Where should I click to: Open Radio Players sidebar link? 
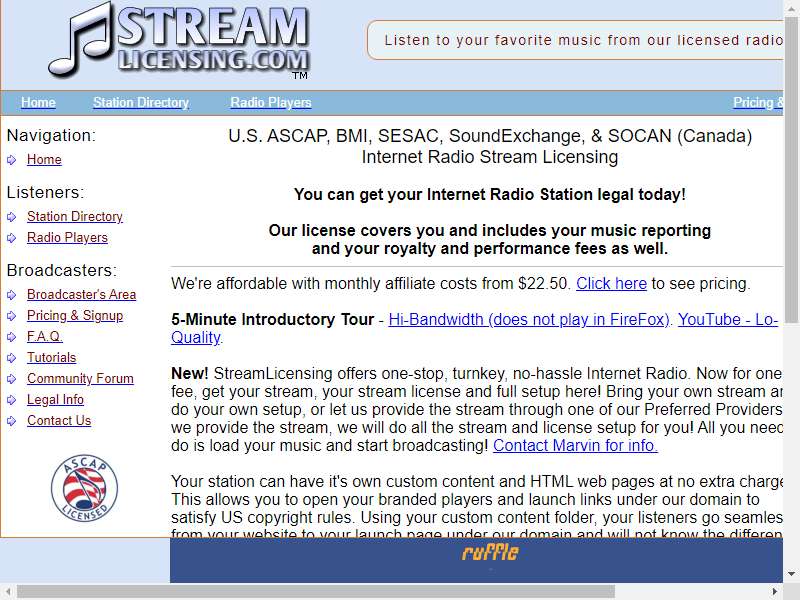pos(67,238)
